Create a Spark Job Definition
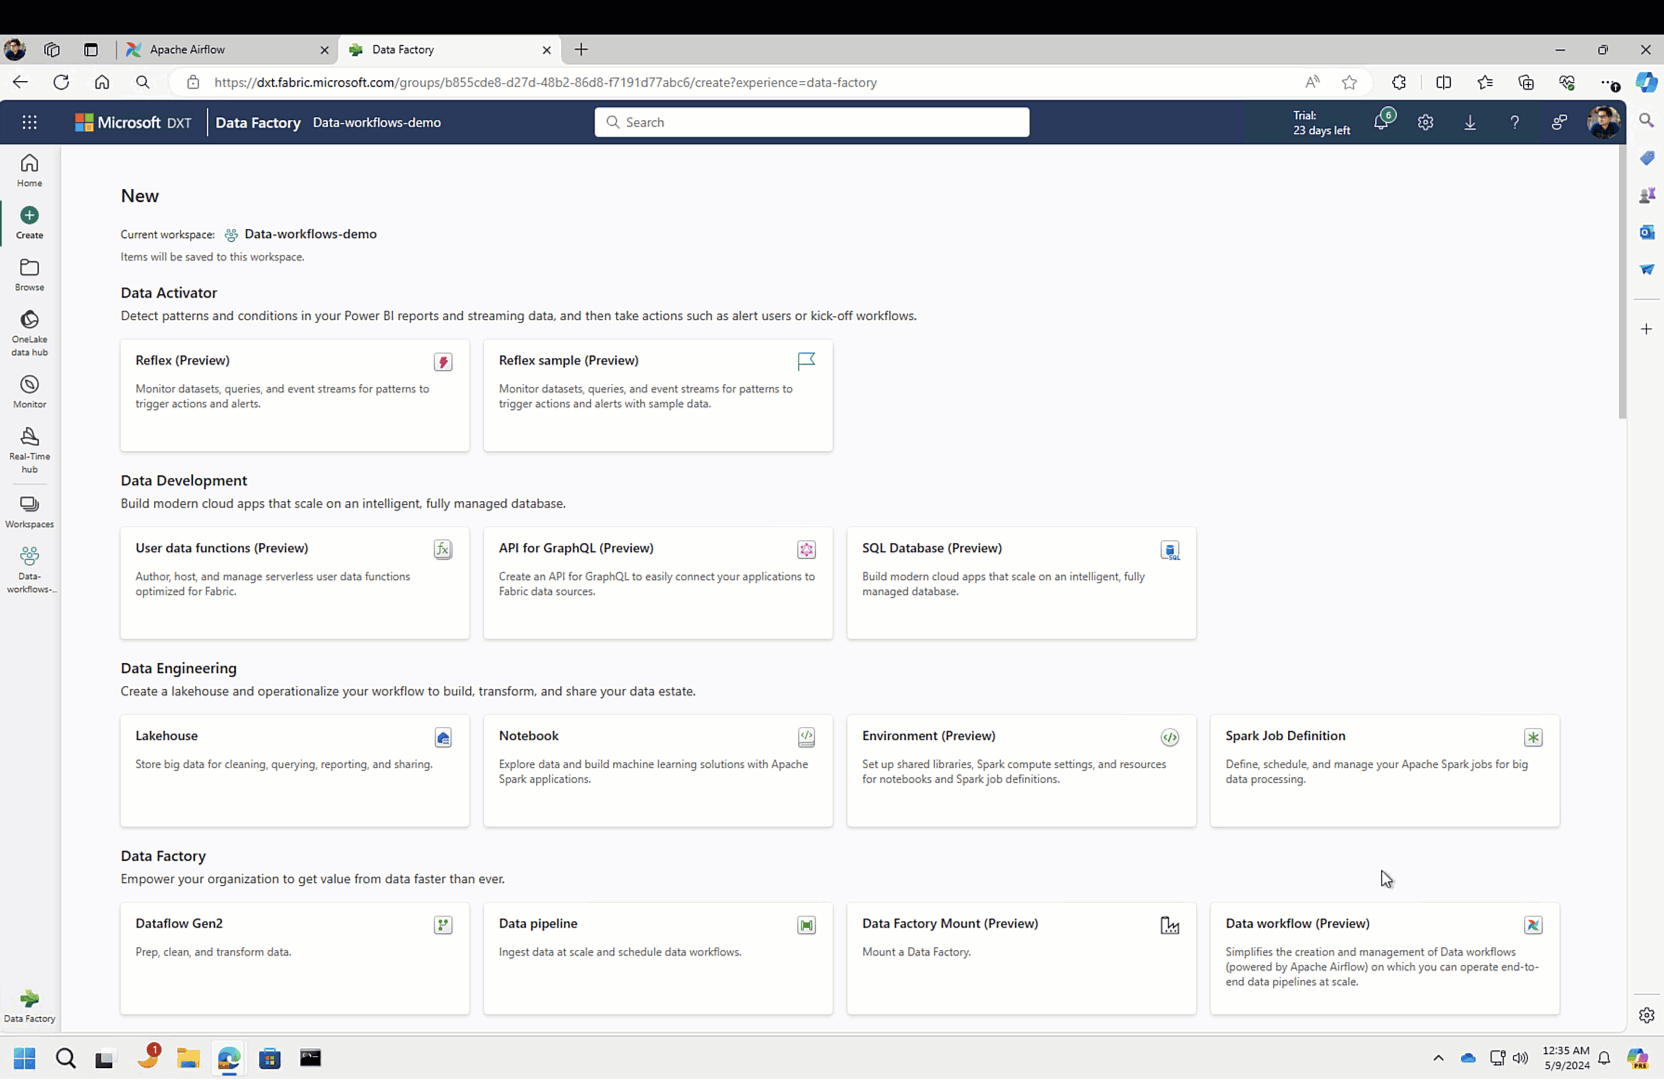 pyautogui.click(x=1385, y=770)
